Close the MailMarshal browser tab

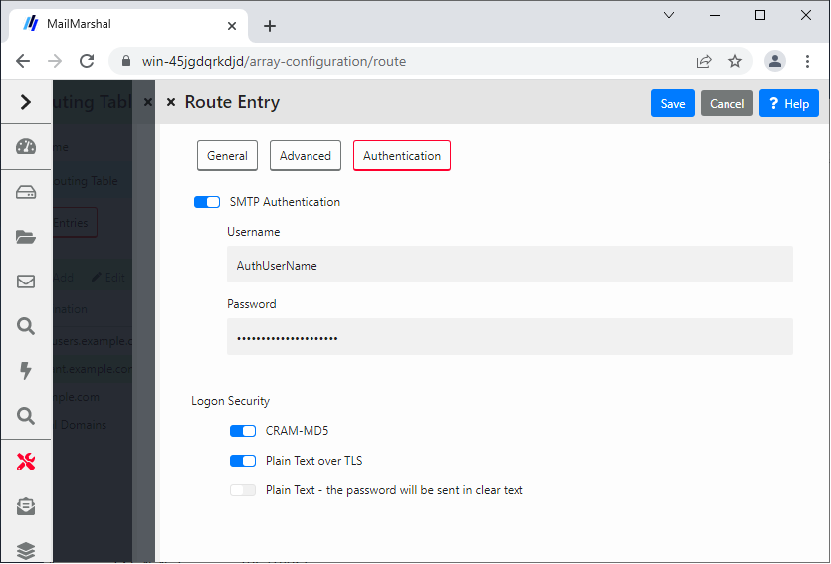tap(232, 26)
